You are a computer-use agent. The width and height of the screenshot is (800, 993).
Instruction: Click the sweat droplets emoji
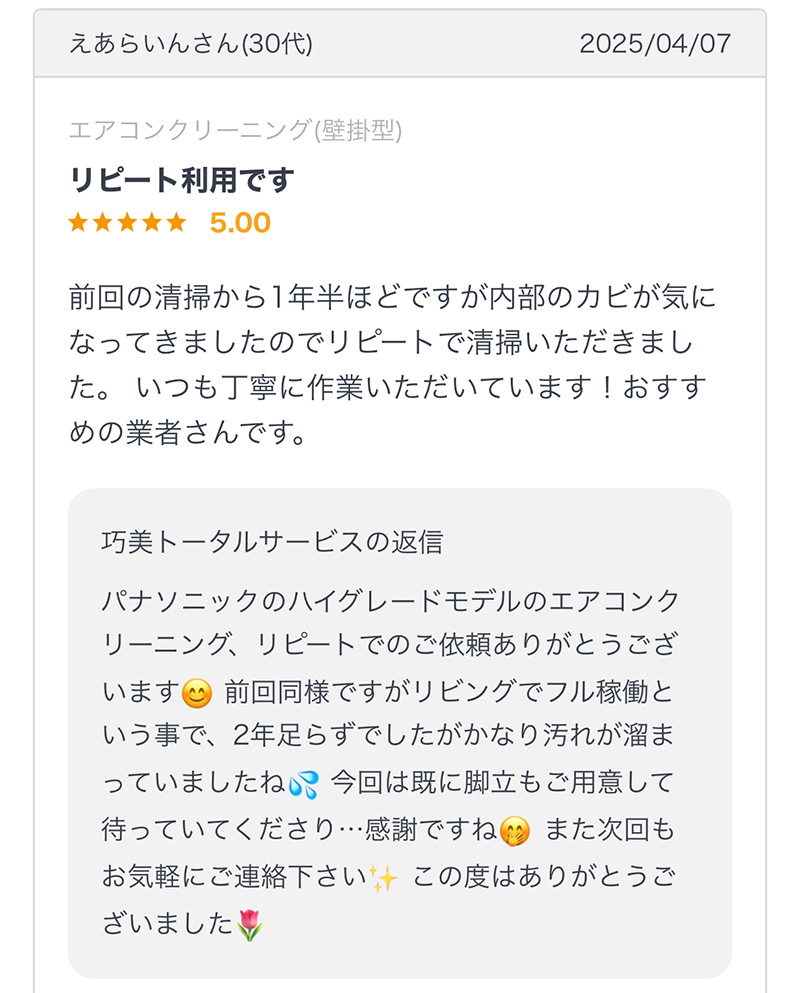click(303, 784)
